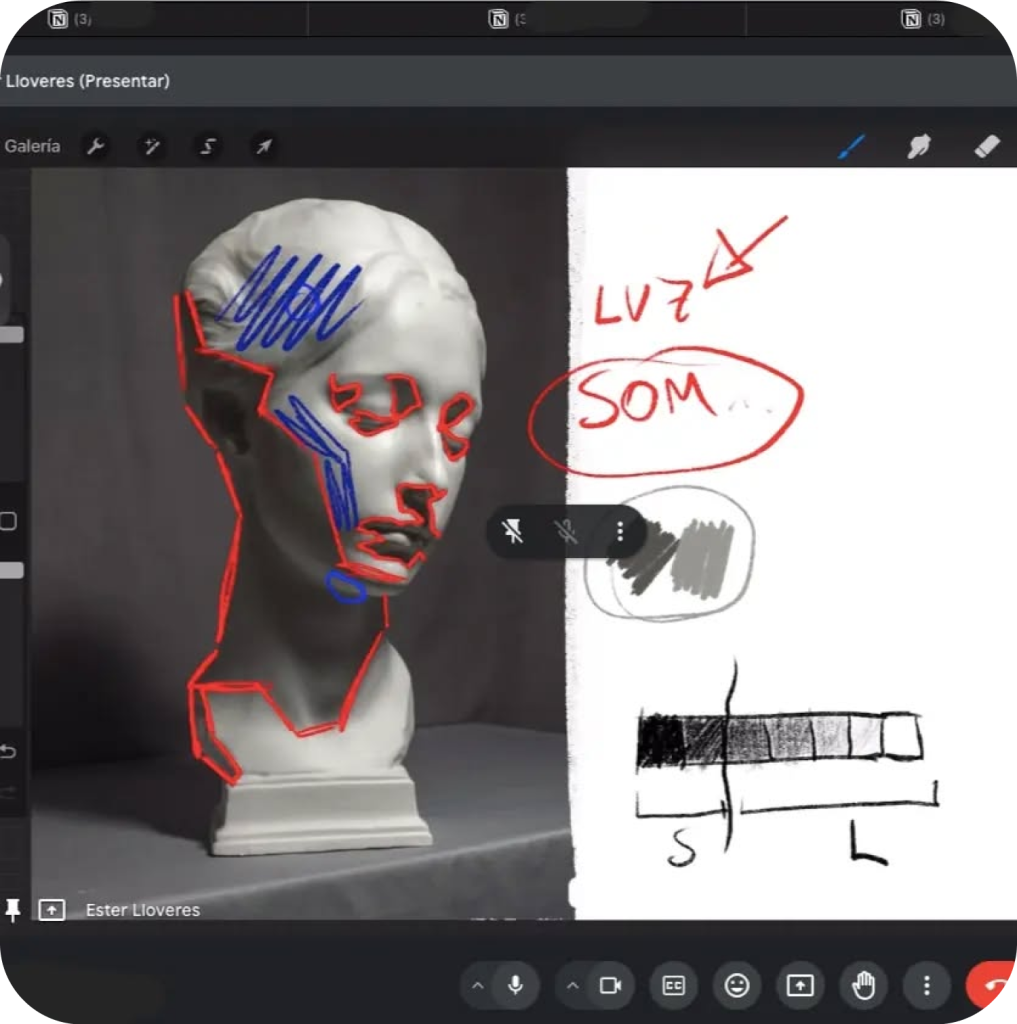Raise hand in the meeting

pos(863,986)
